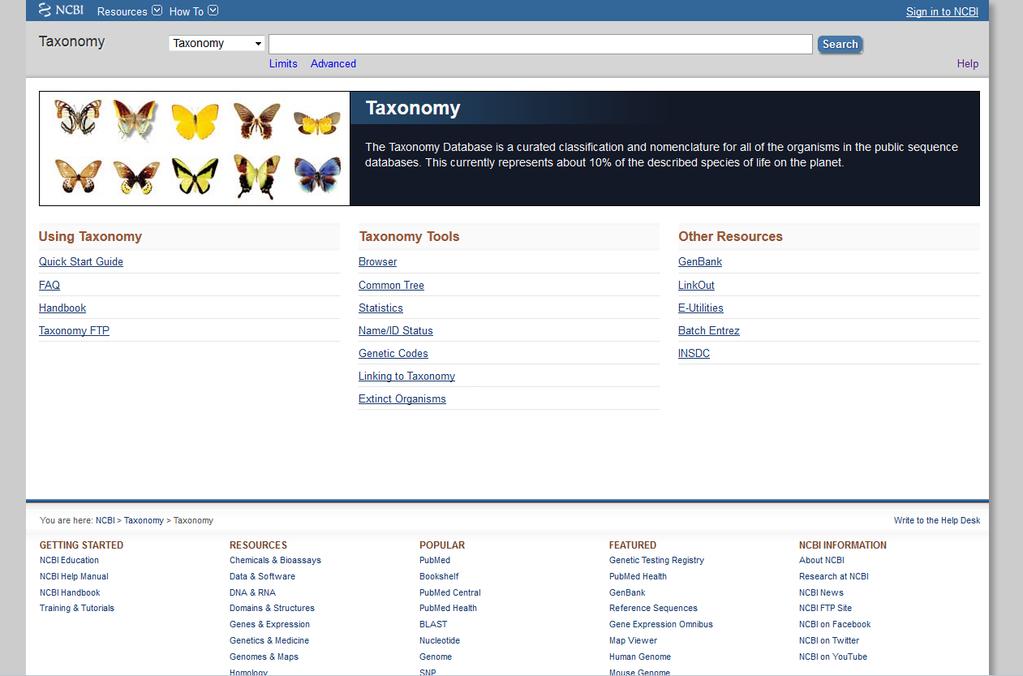This screenshot has width=1023, height=676.
Task: Open the Taxonomy FTP link
Action: pos(74,331)
